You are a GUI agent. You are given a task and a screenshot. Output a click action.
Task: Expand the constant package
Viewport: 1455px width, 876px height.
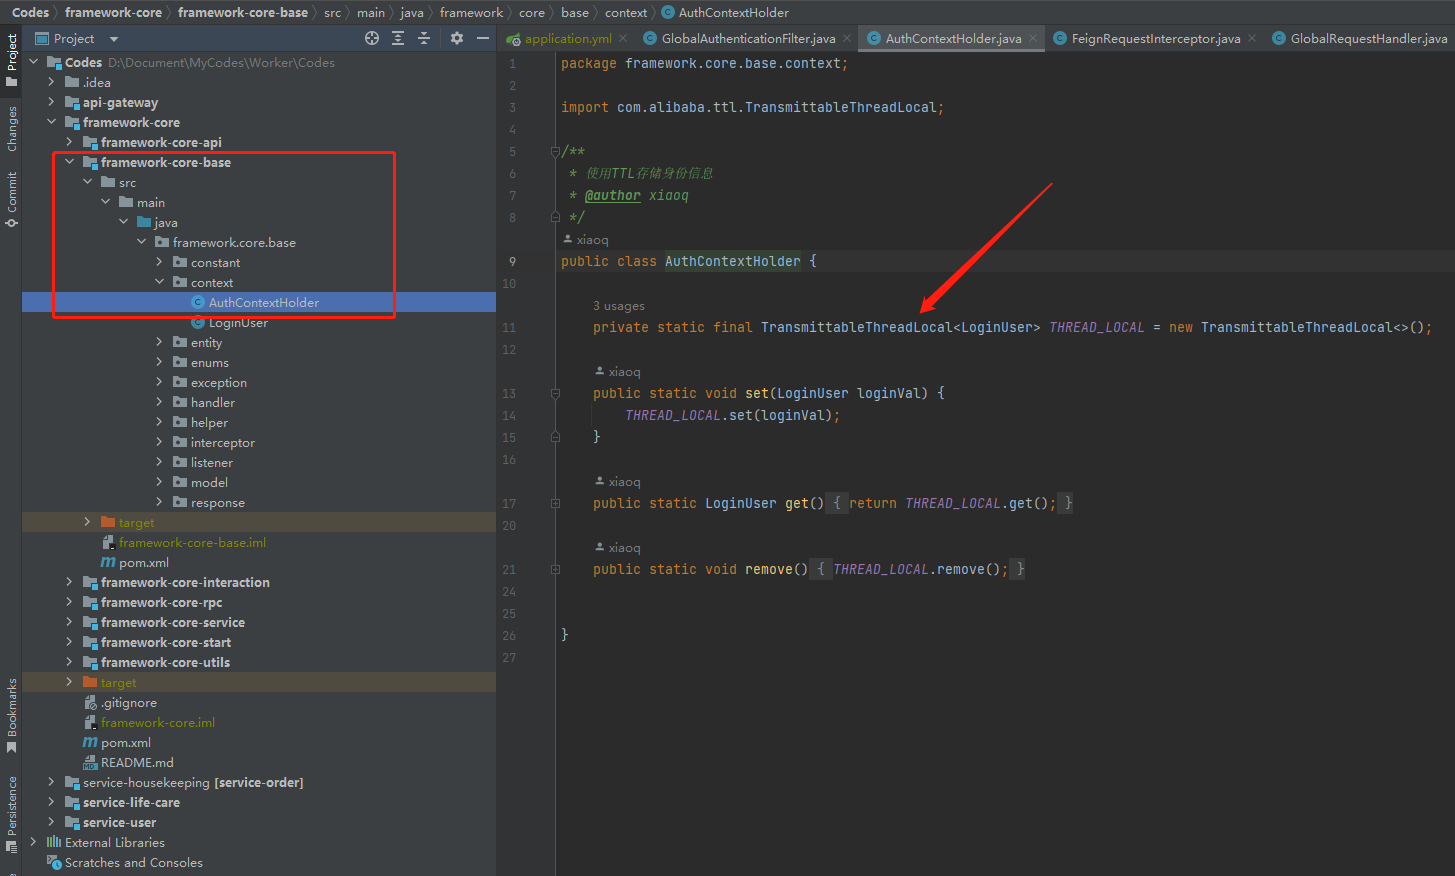(x=160, y=262)
